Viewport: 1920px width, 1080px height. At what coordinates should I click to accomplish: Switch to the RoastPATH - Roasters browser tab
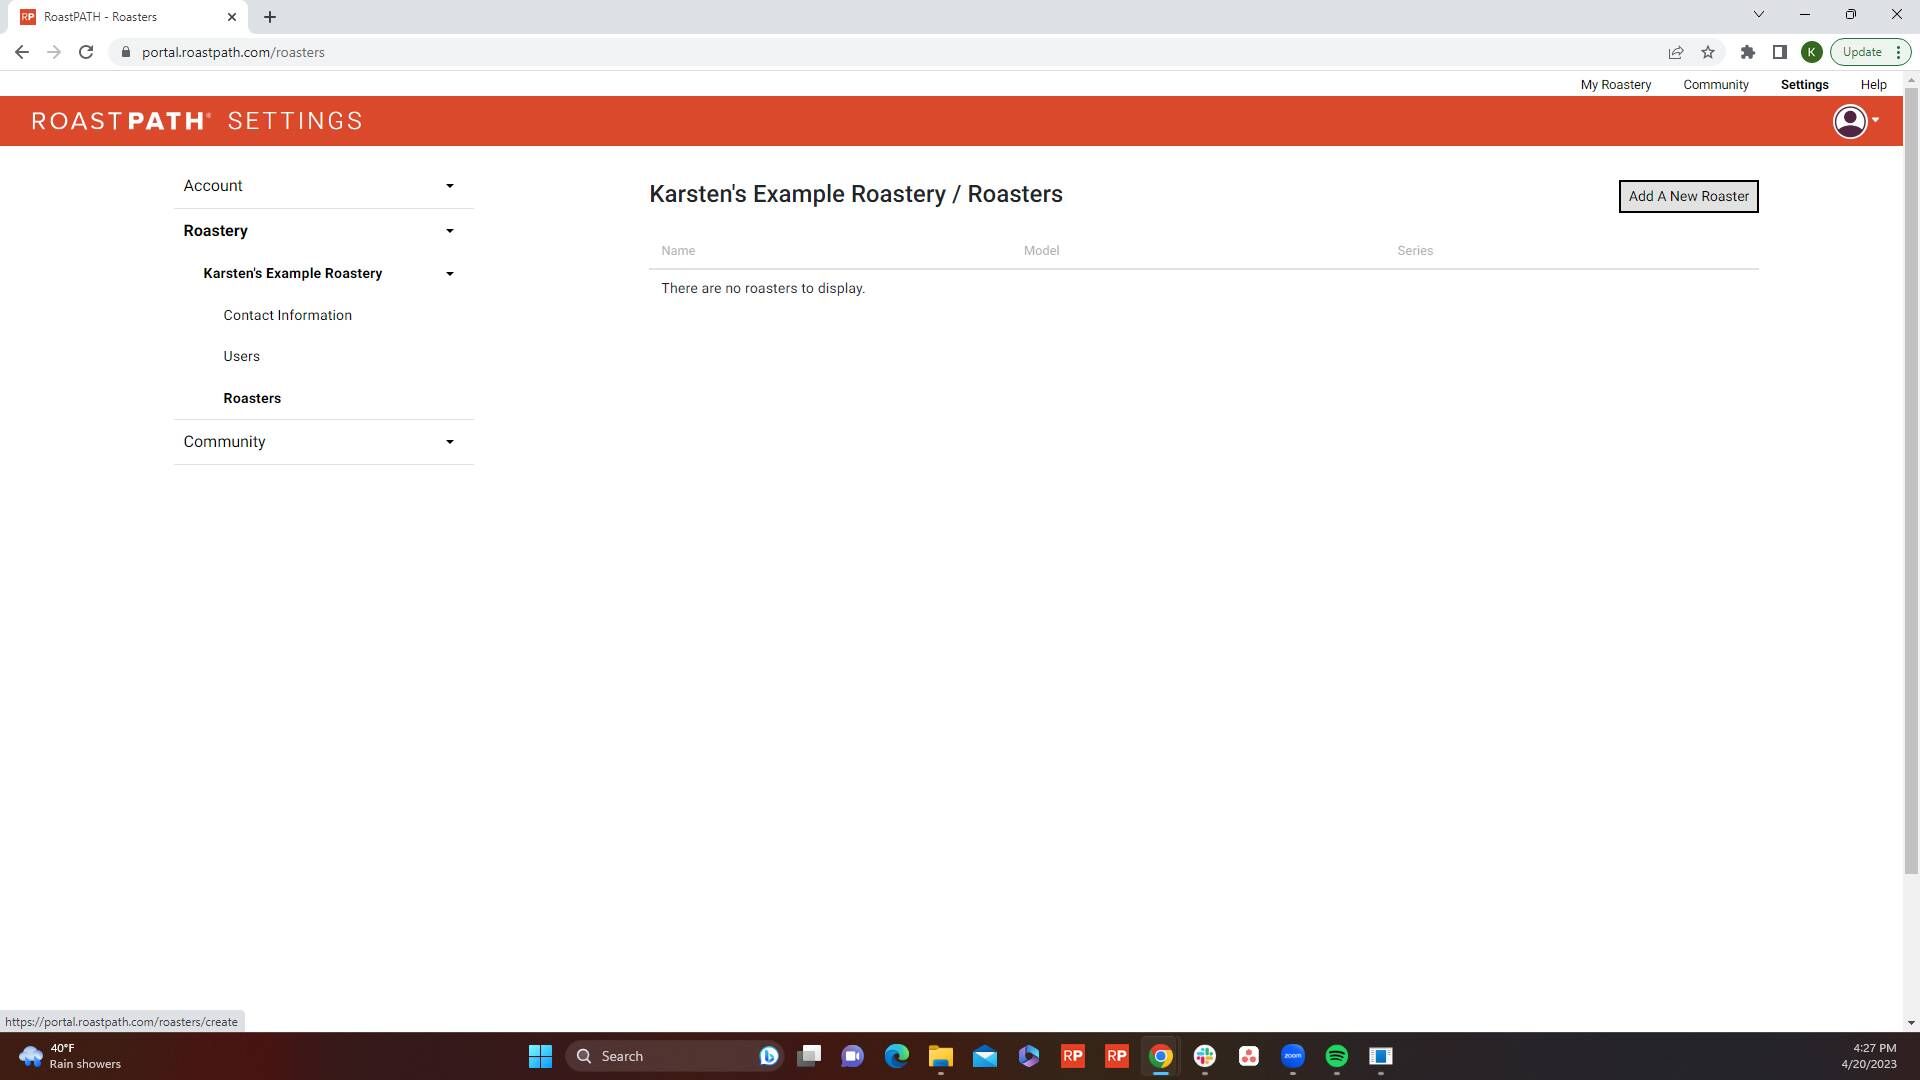130,17
